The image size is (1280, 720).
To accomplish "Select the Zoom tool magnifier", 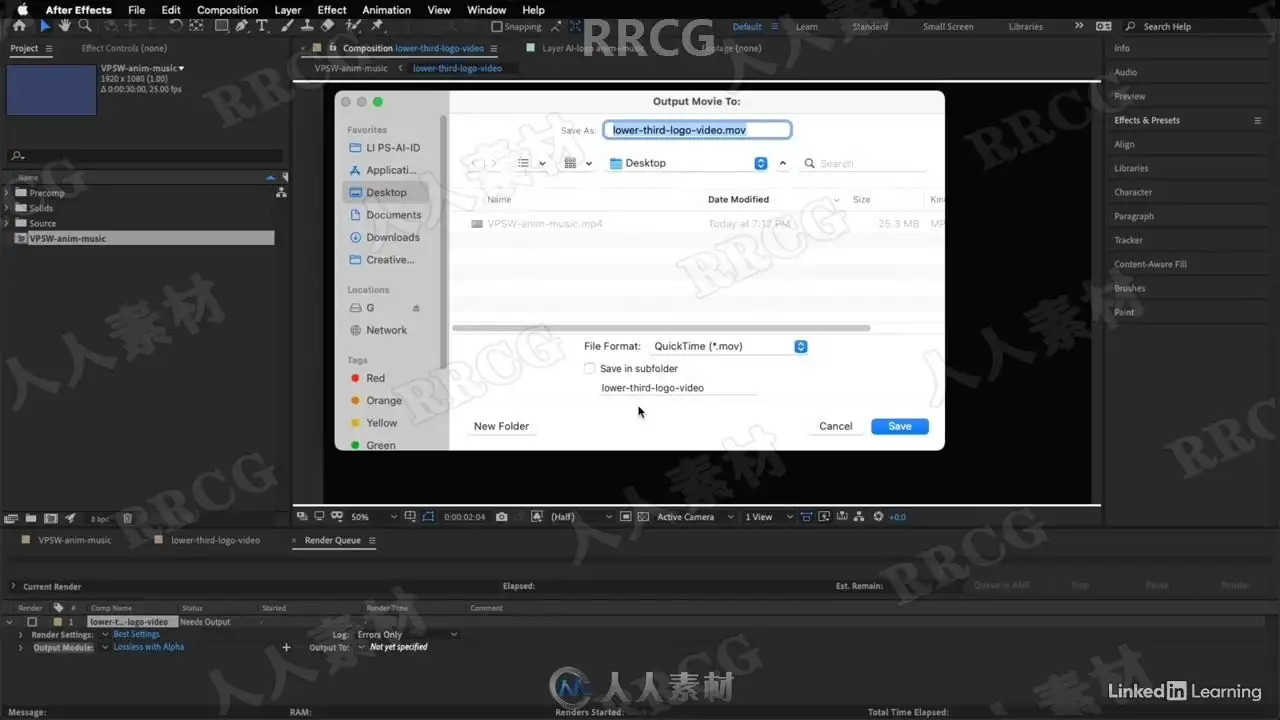I will (x=85, y=26).
